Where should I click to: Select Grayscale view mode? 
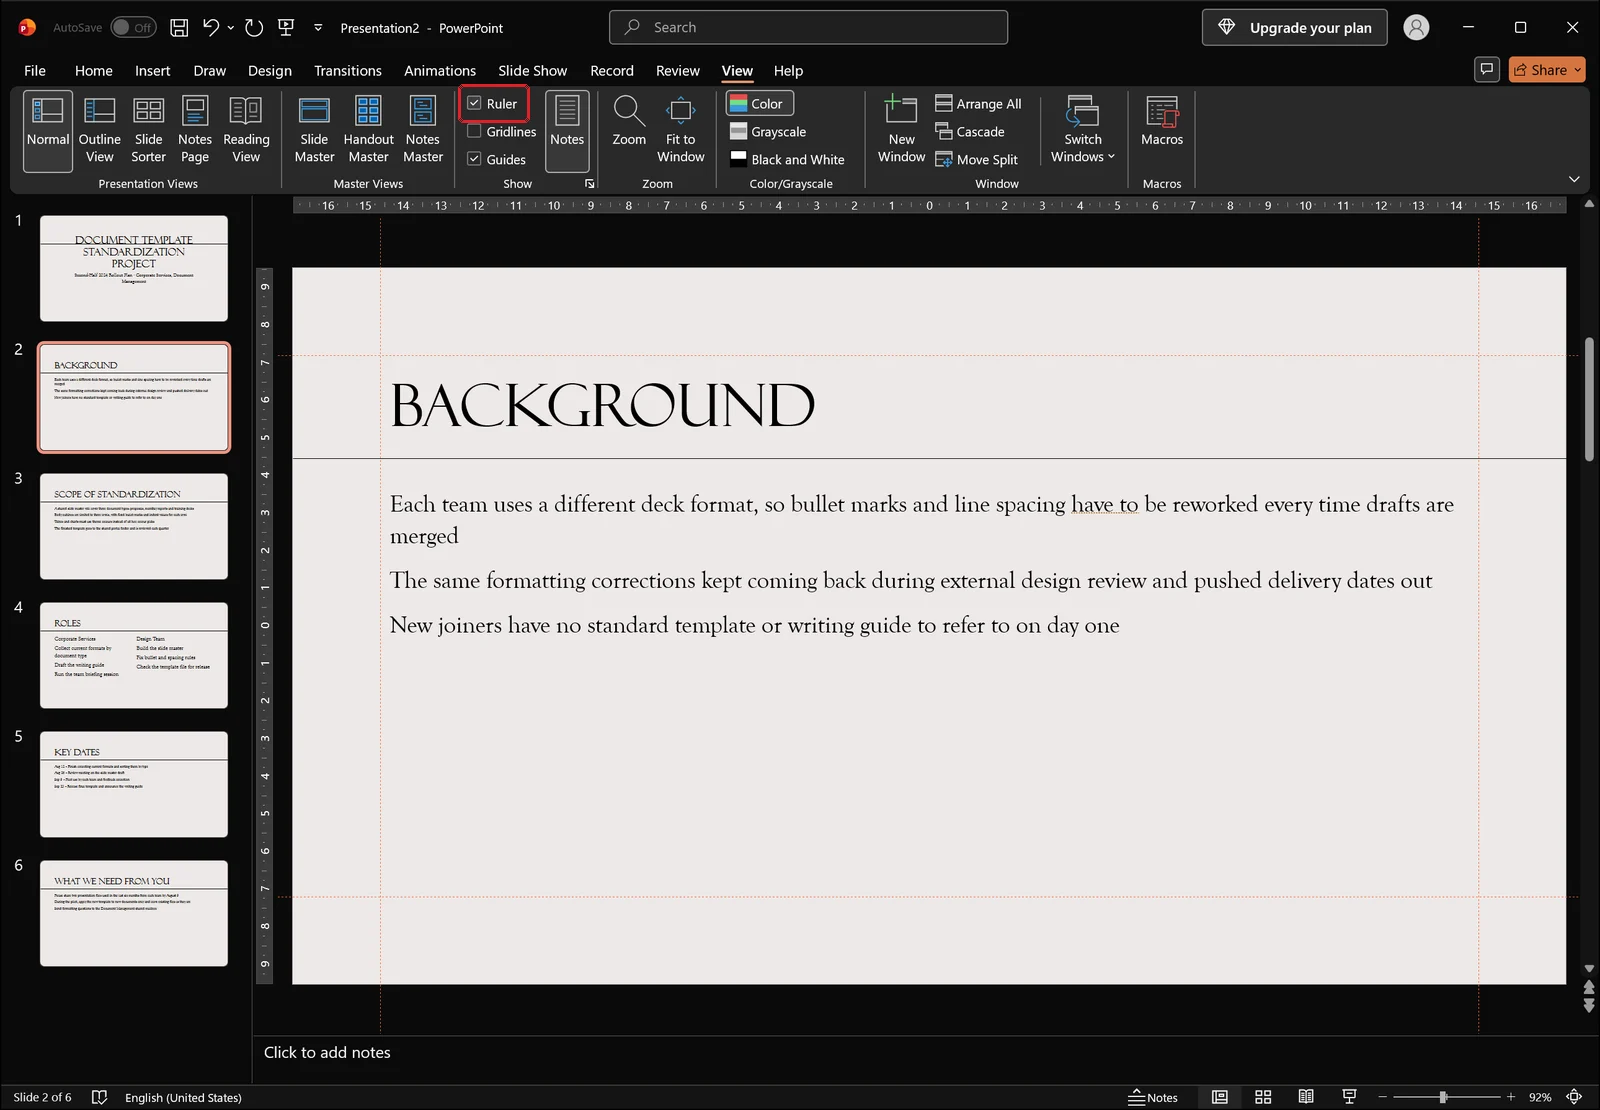768,131
